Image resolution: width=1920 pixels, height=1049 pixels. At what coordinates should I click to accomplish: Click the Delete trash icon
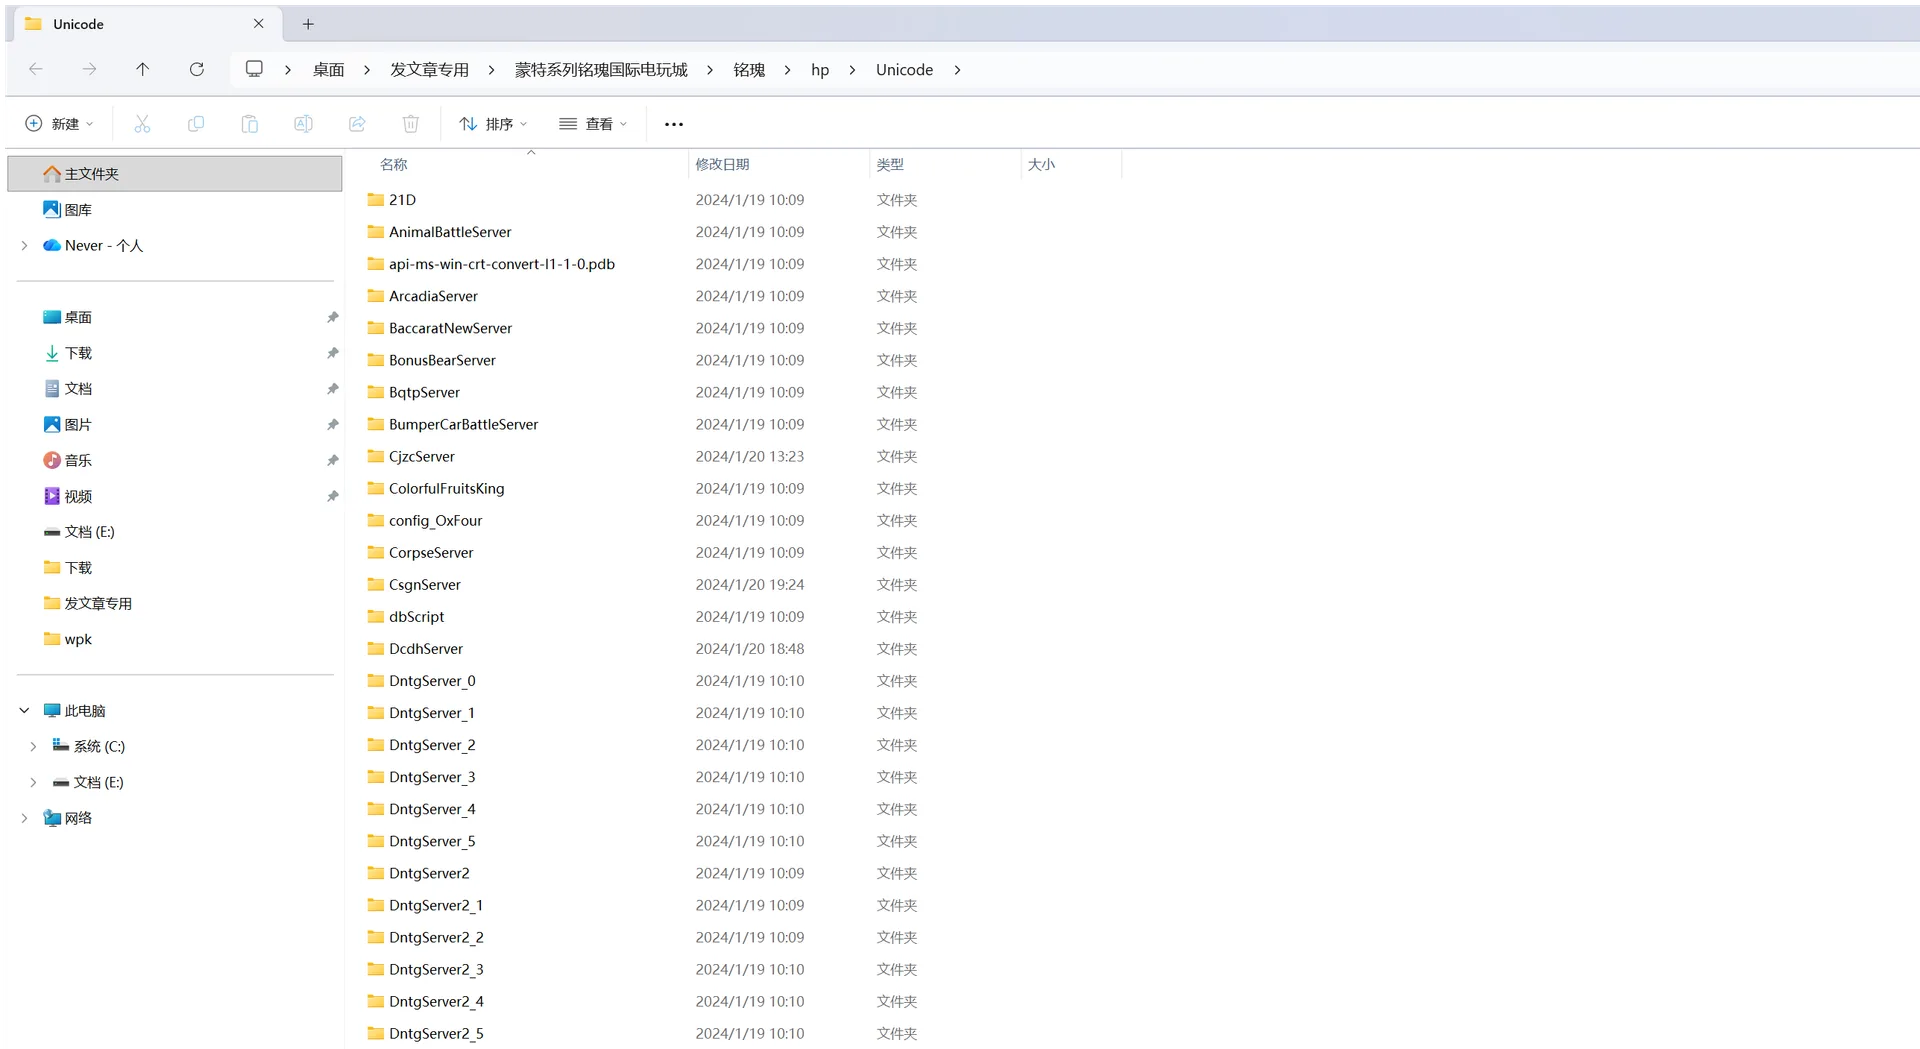click(x=410, y=124)
